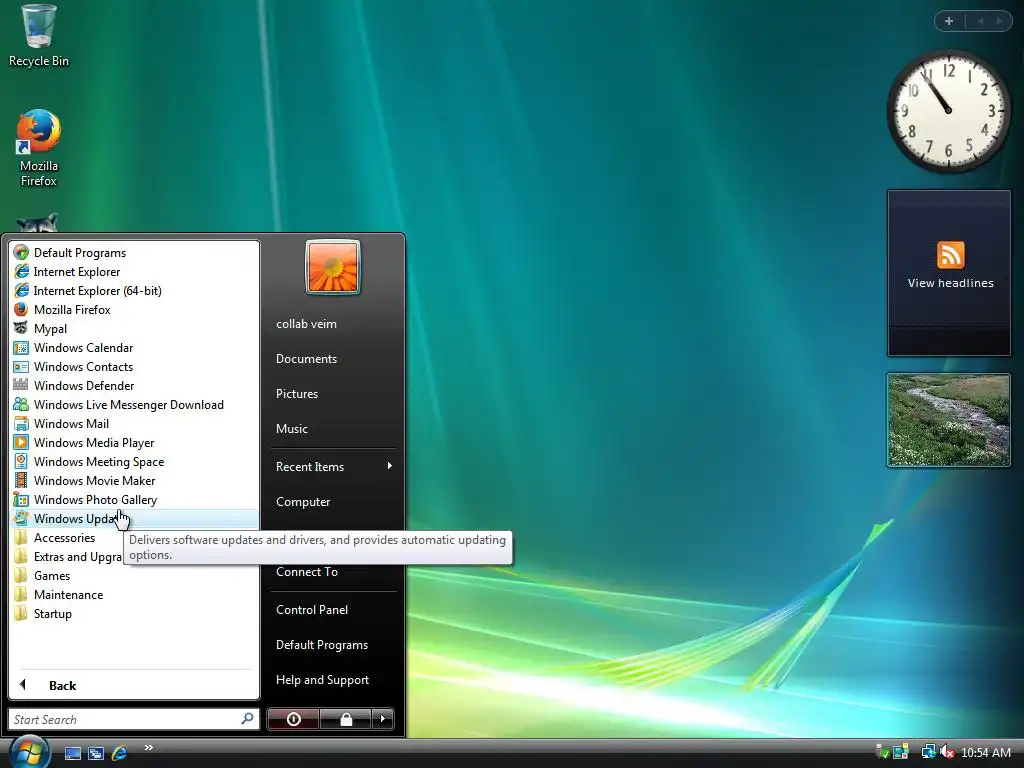Open the collab veim user folder
Viewport: 1024px width, 768px height.
333,324
